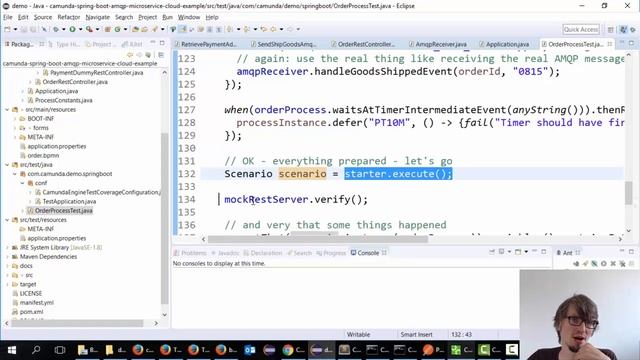The width and height of the screenshot is (640, 360).
Task: Close the OrderProcessTest.java editor tab
Action: tap(610, 44)
